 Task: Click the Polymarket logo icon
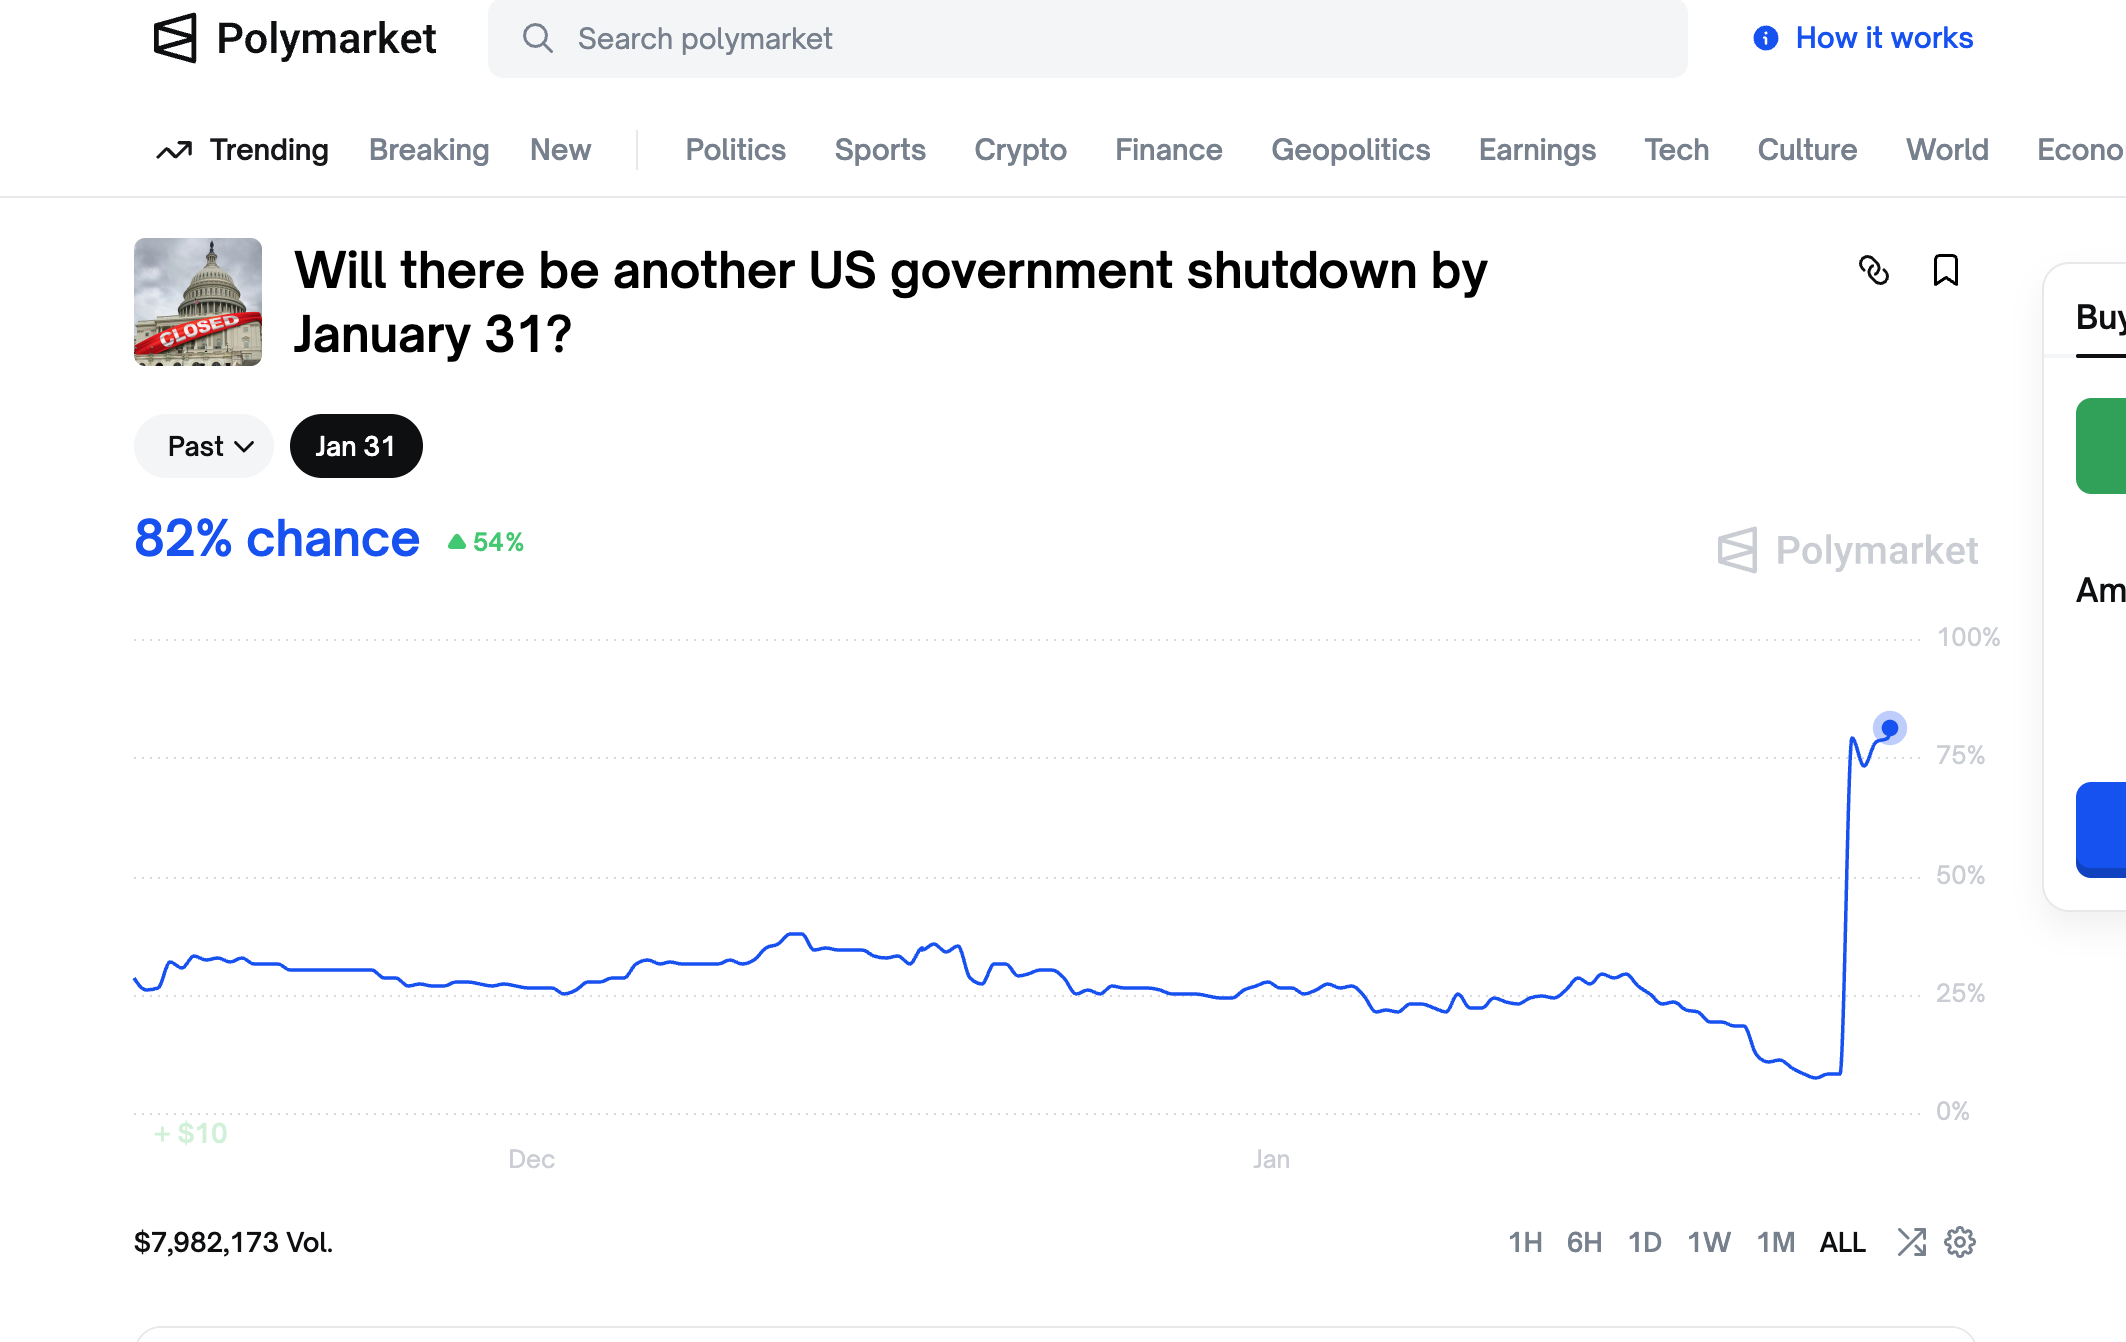(x=173, y=39)
